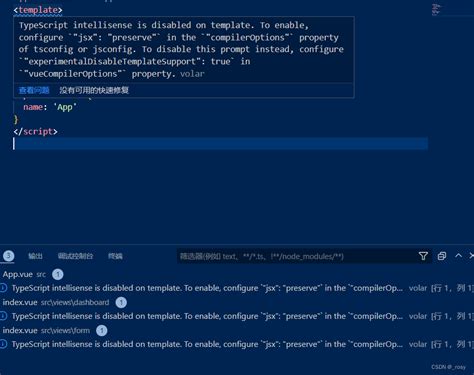This screenshot has height=375, width=474.
Task: Click 没有可用的快速修复 text in the hover popup
Action: coord(94,90)
